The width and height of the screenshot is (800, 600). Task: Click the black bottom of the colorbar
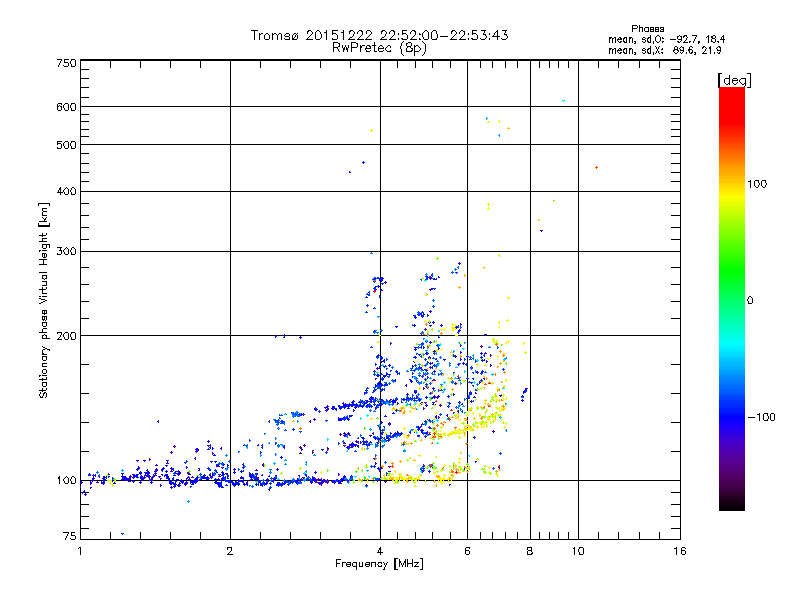[x=732, y=503]
